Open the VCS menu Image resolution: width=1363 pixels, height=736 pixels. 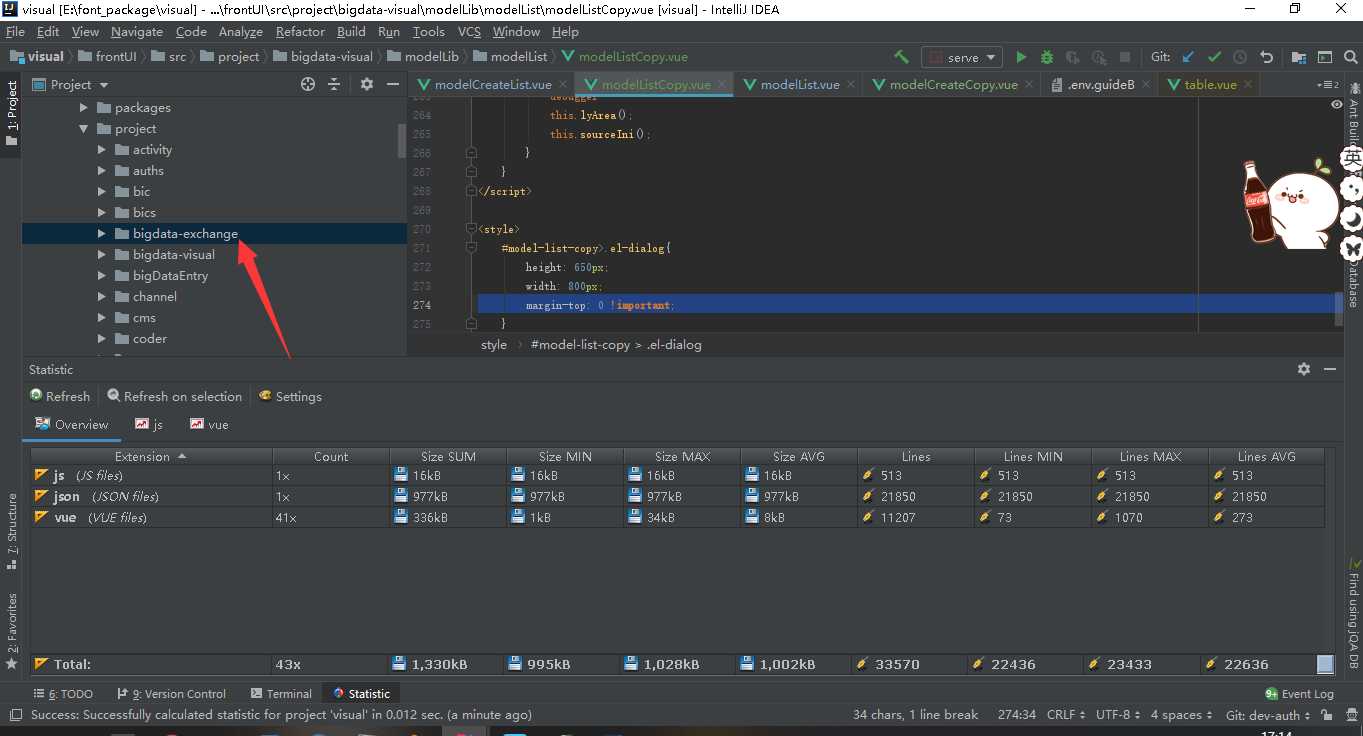[x=469, y=32]
